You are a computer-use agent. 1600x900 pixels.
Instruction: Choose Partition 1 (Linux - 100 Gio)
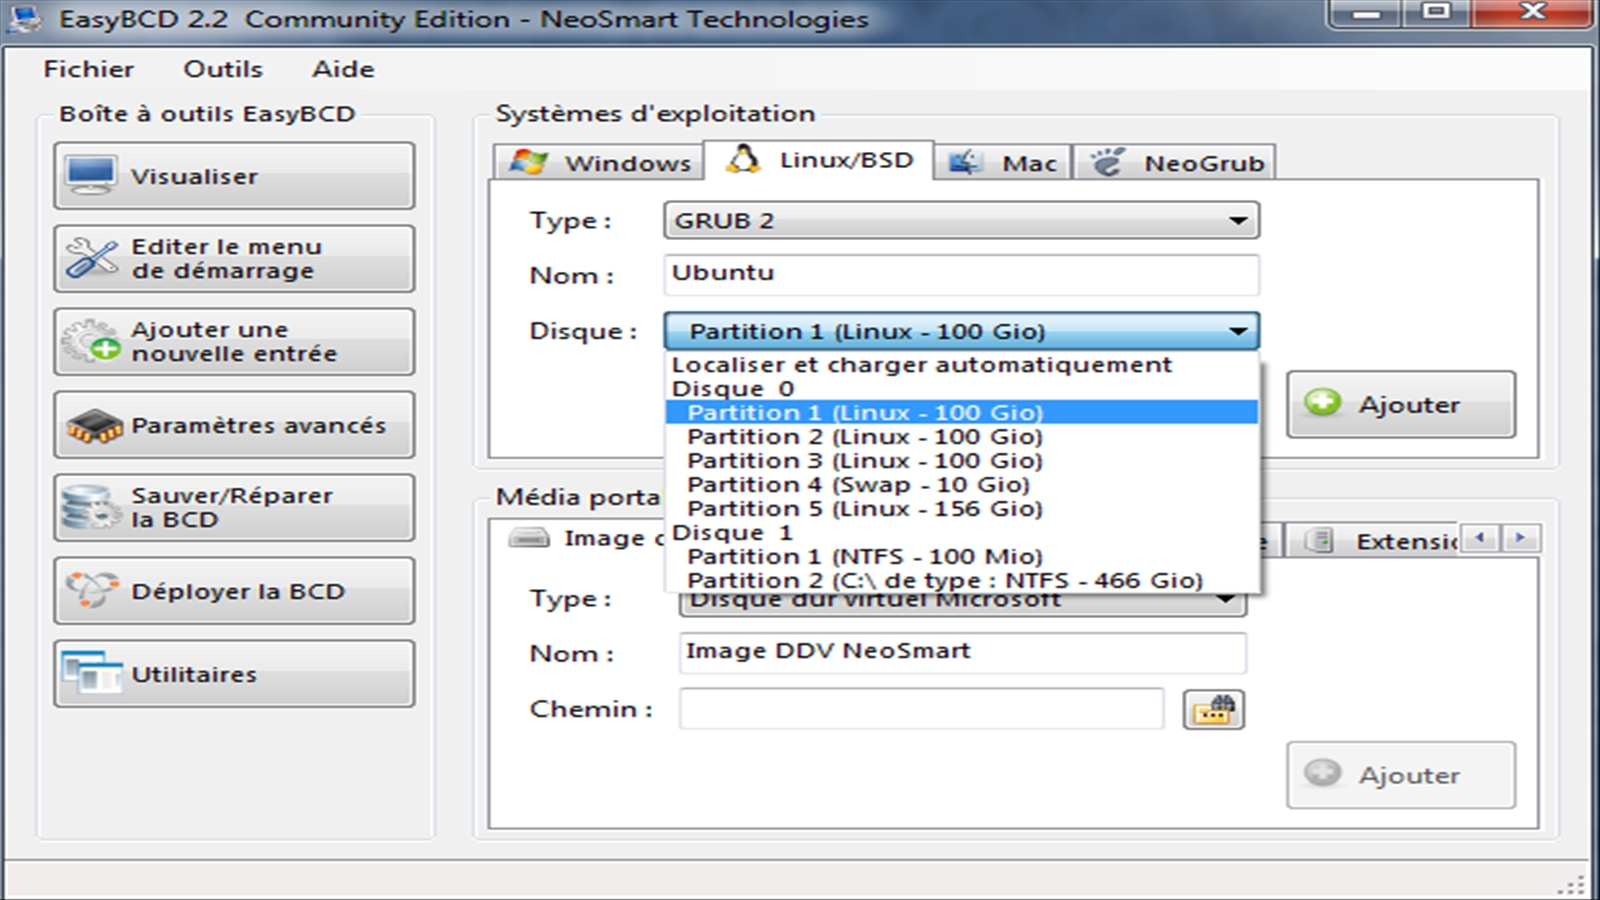click(961, 412)
